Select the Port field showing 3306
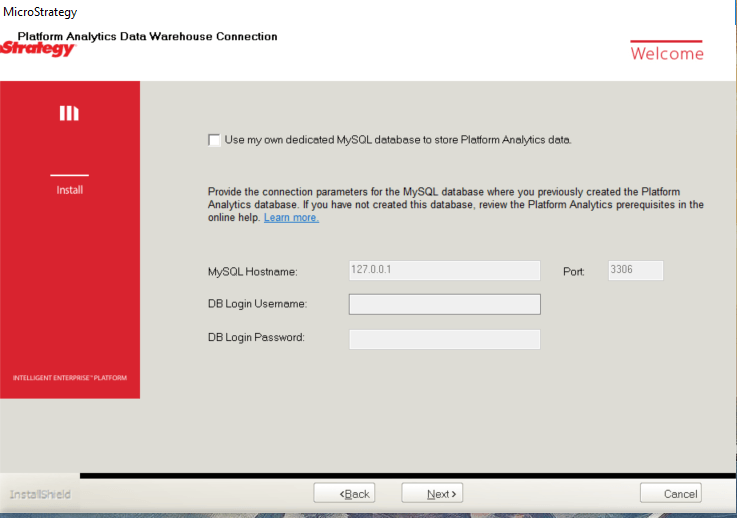The image size is (737, 518). pyautogui.click(x=635, y=270)
